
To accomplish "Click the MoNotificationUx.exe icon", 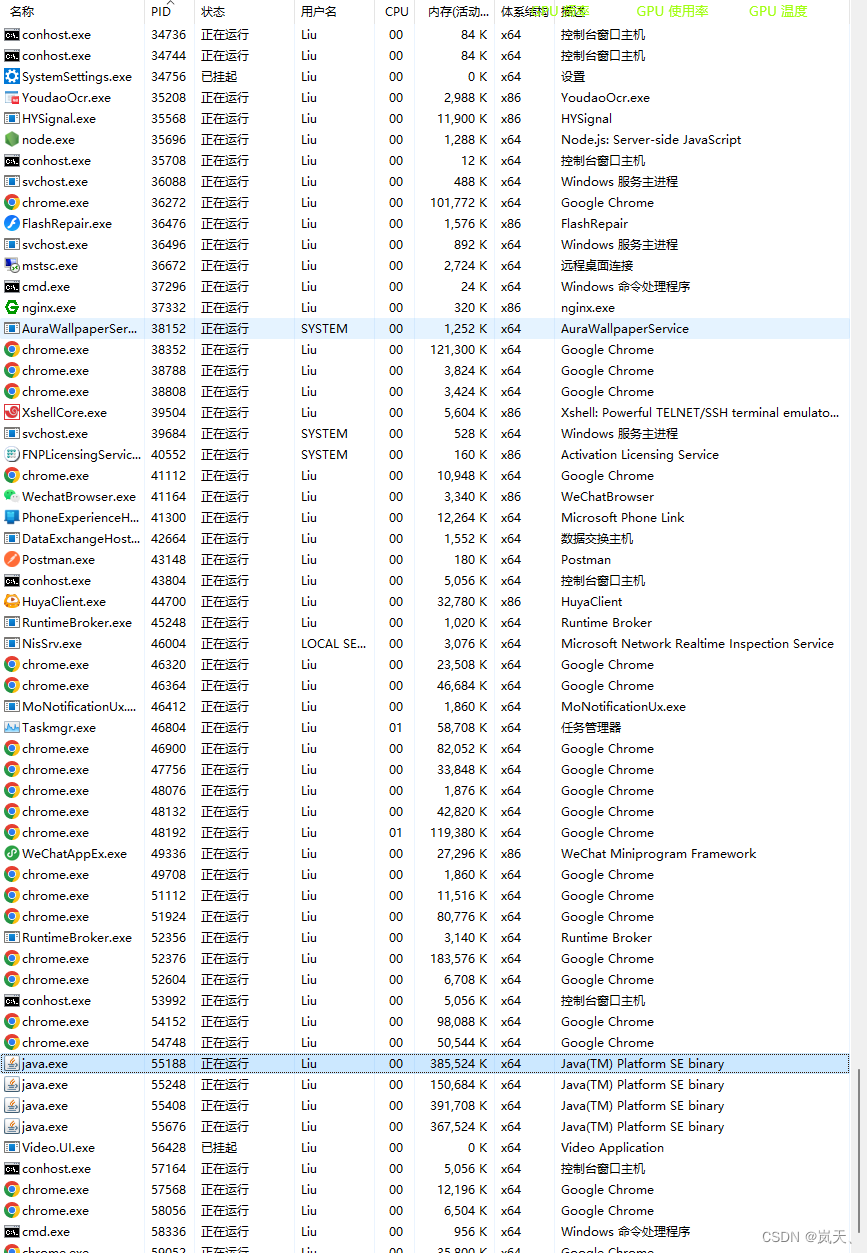I will pos(12,707).
